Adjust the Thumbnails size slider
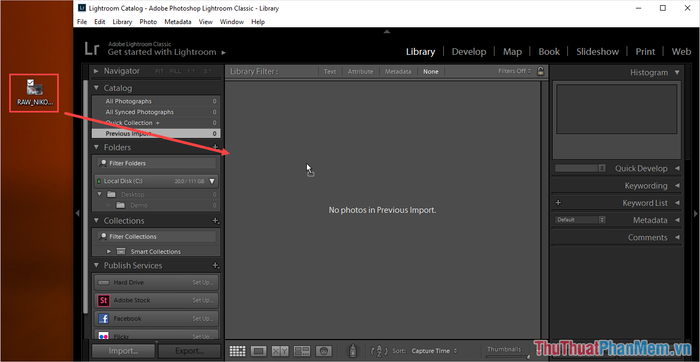The image size is (700, 362). pyautogui.click(x=527, y=356)
